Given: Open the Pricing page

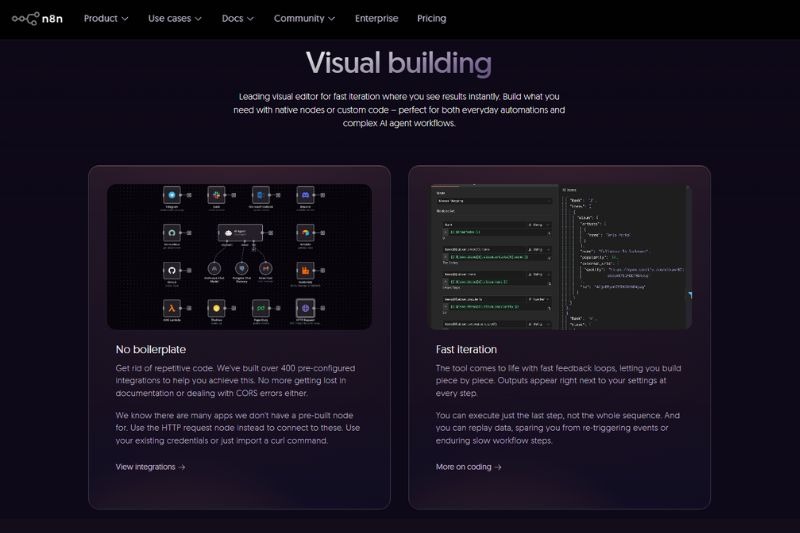Looking at the screenshot, I should pyautogui.click(x=432, y=18).
